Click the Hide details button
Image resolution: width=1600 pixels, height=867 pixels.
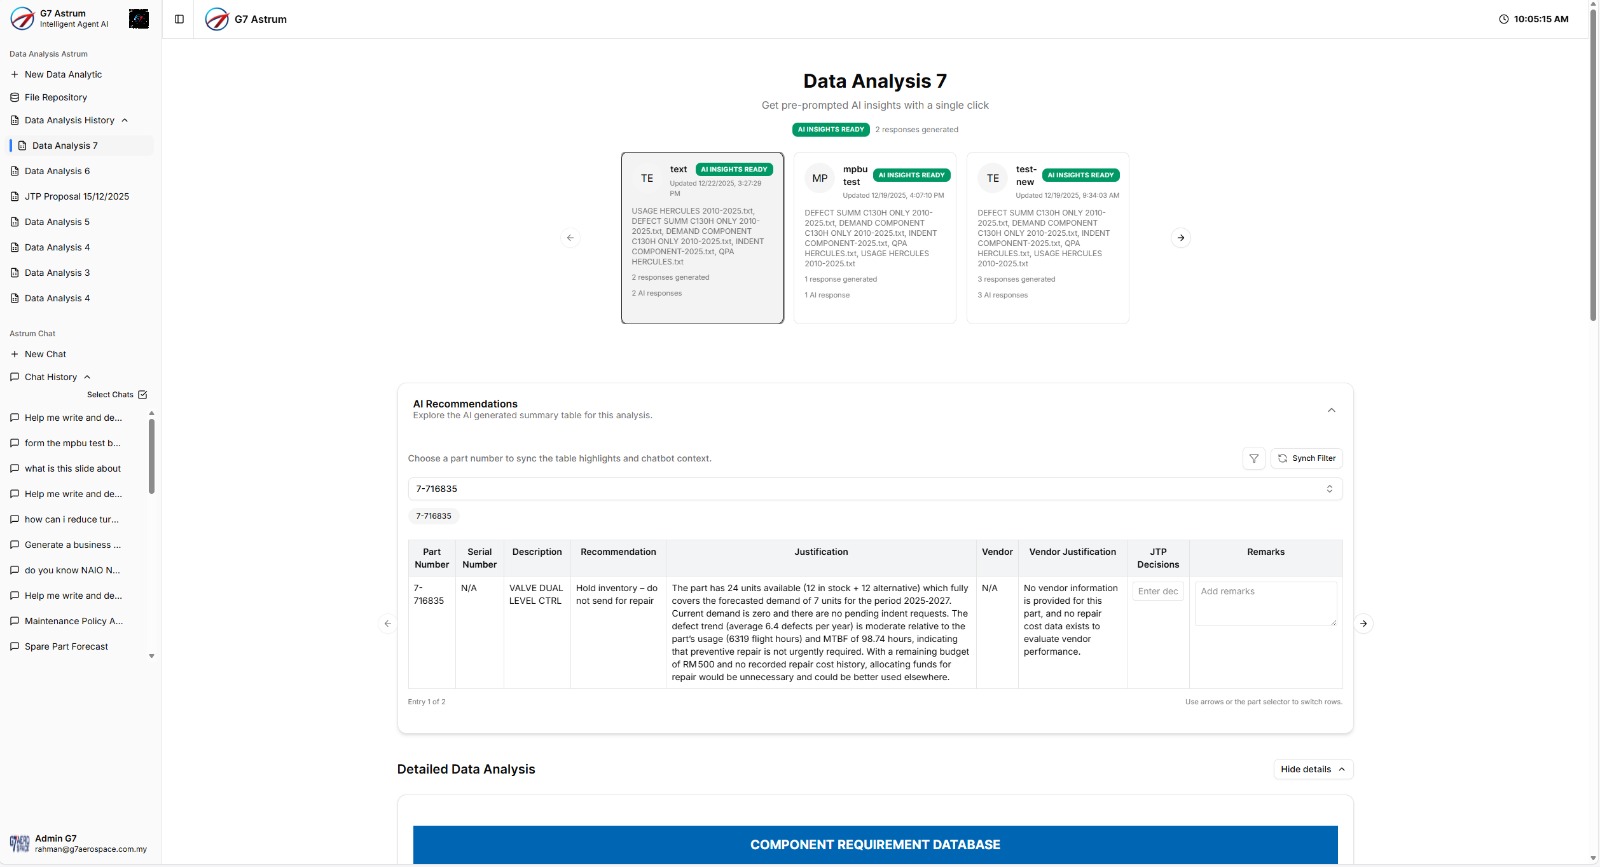[1312, 769]
